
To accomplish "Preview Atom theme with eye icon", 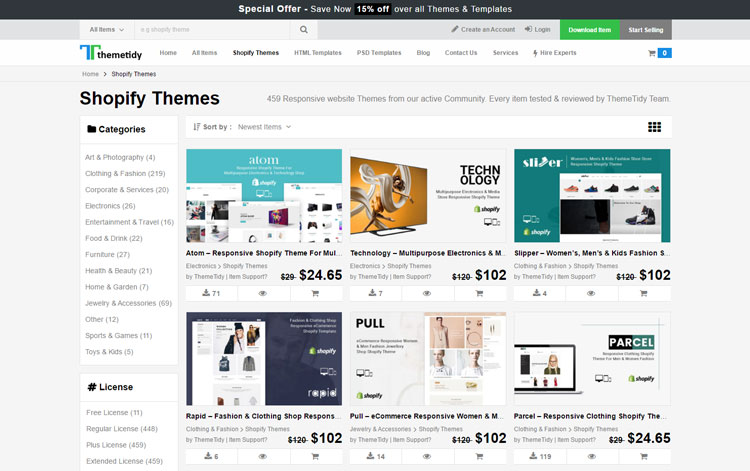I will (263, 294).
